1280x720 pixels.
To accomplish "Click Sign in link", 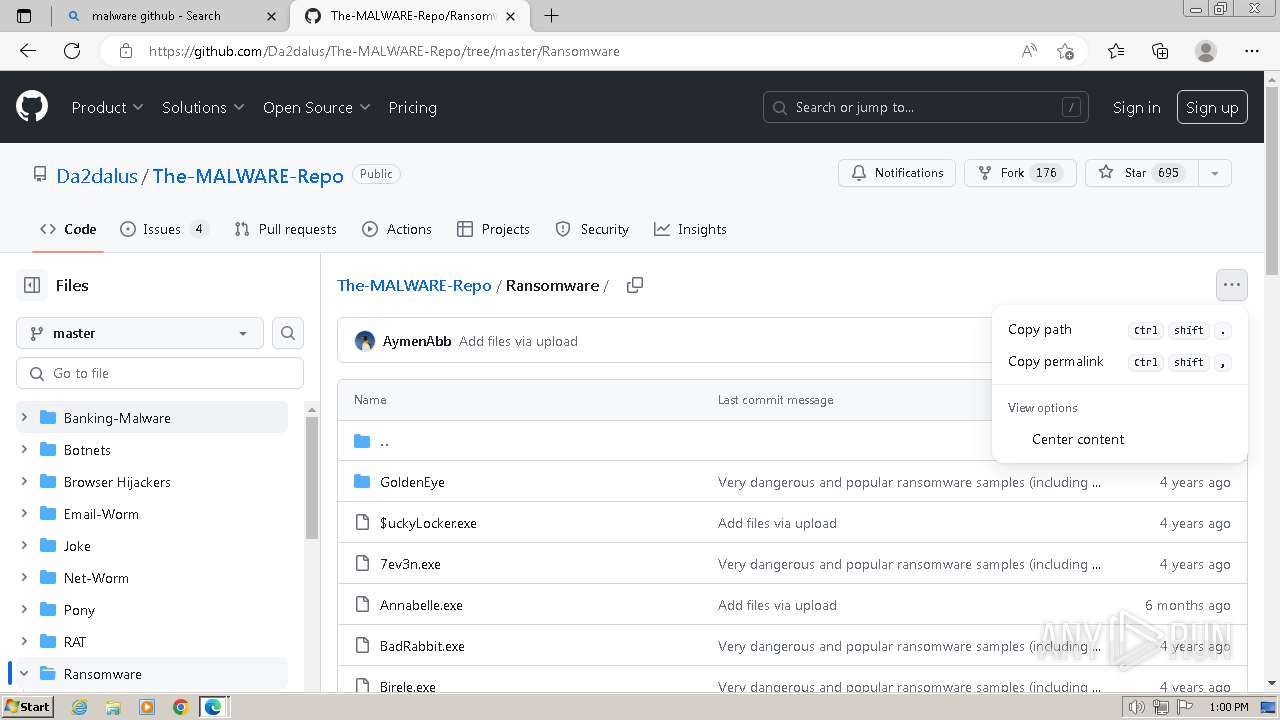I will (x=1136, y=107).
